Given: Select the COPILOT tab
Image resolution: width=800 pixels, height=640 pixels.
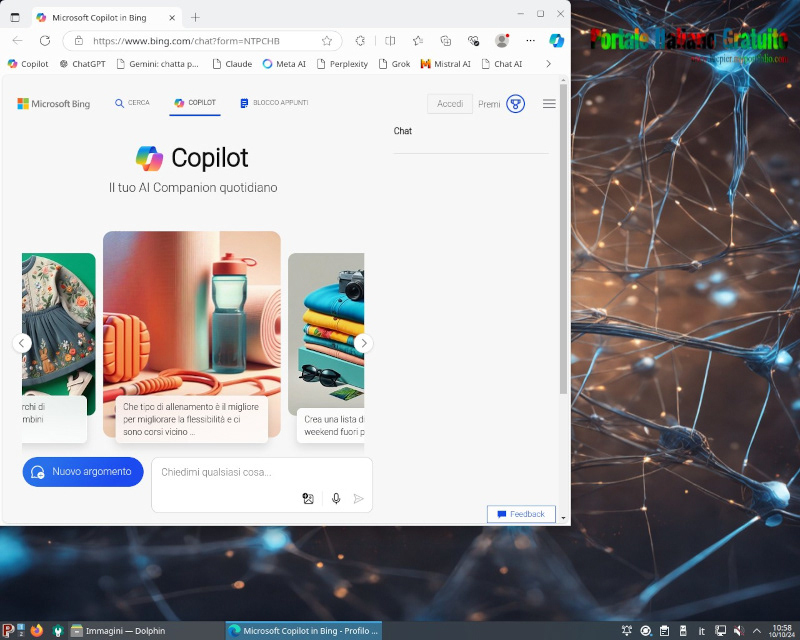Looking at the screenshot, I should (x=195, y=103).
